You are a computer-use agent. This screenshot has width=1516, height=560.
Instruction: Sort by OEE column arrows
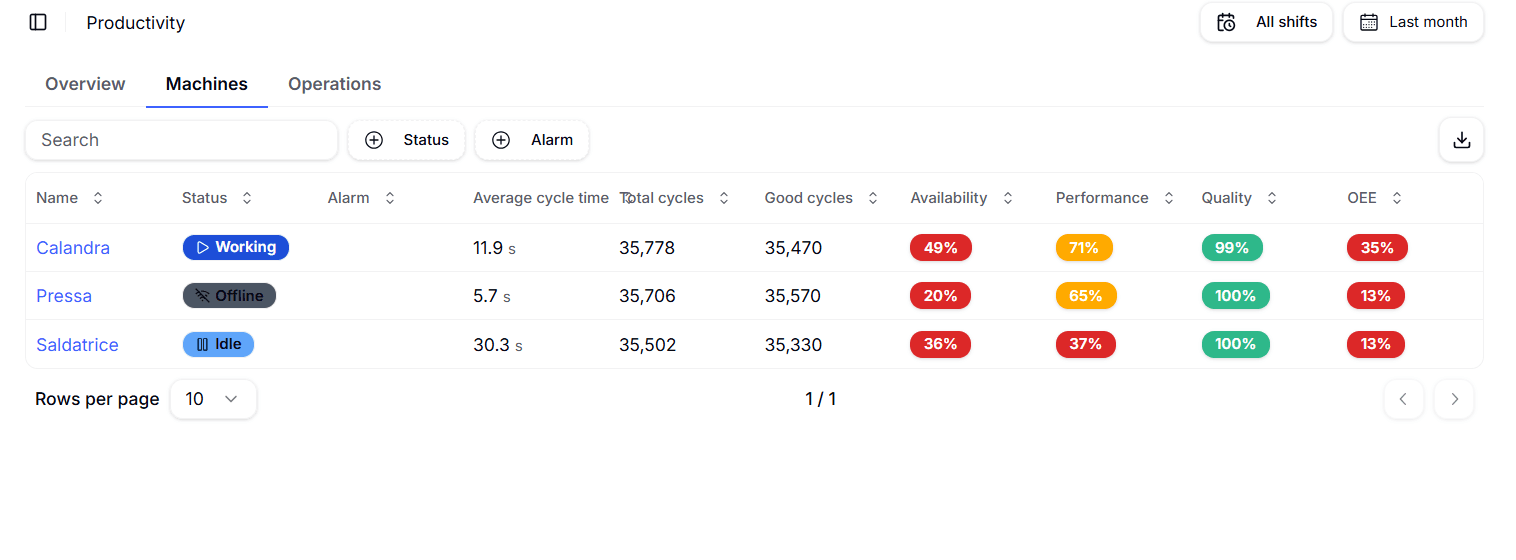pyautogui.click(x=1397, y=198)
